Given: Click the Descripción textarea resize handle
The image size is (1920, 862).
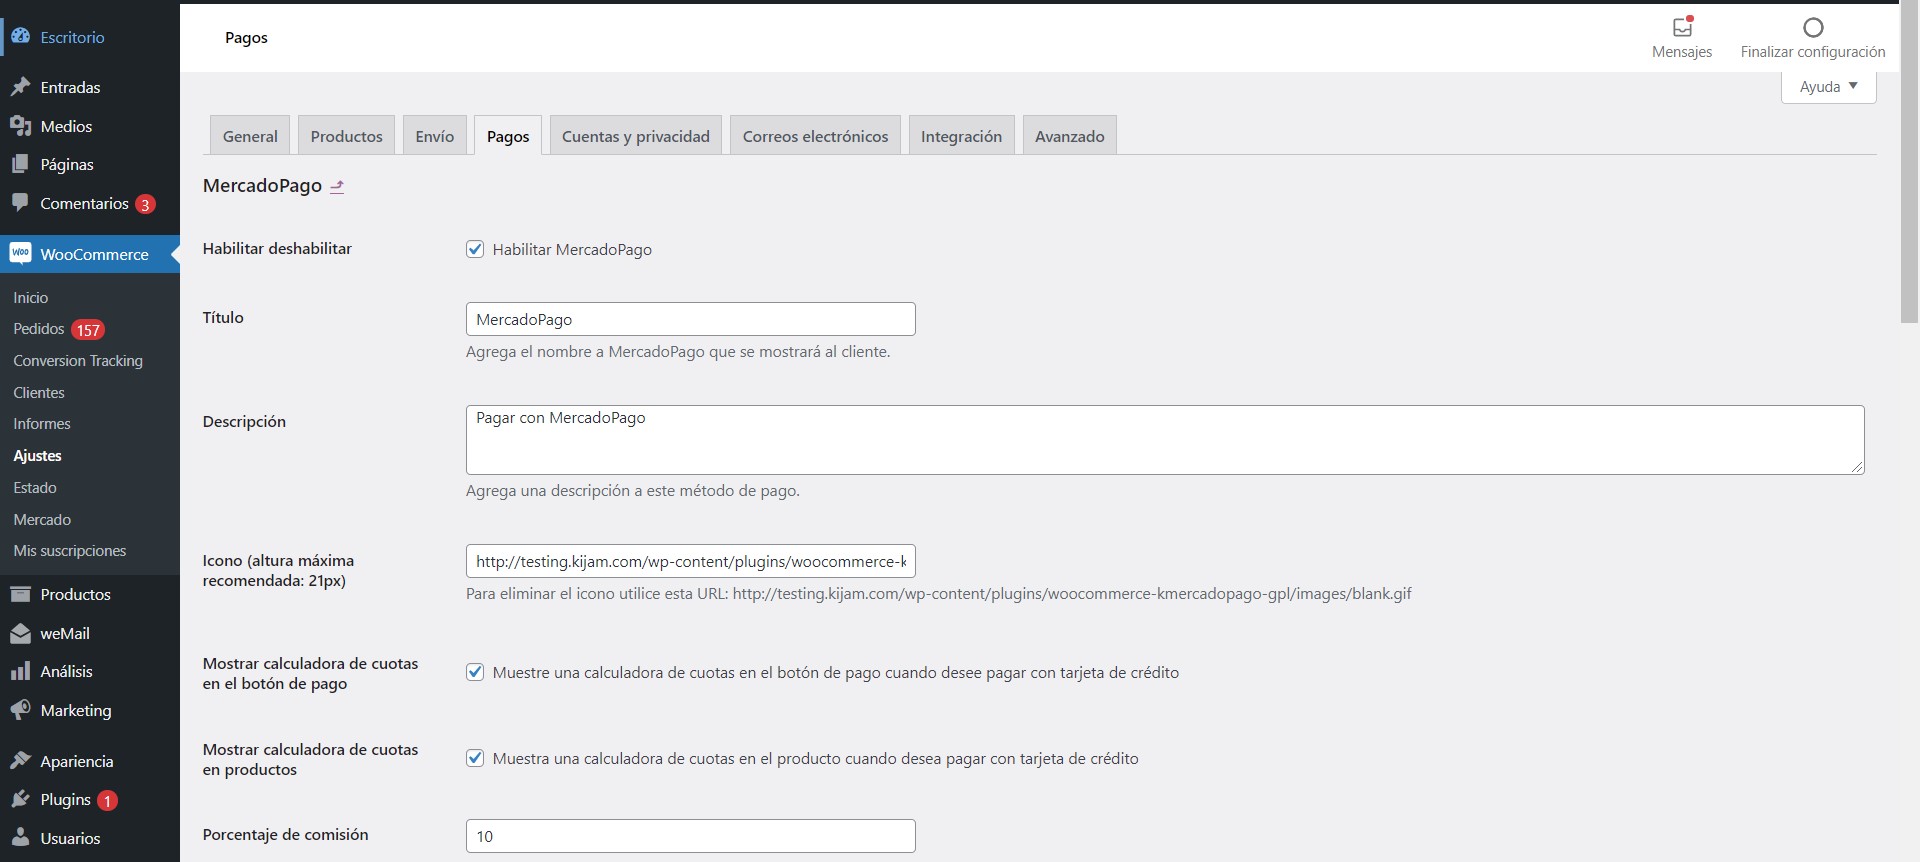Looking at the screenshot, I should [1857, 467].
